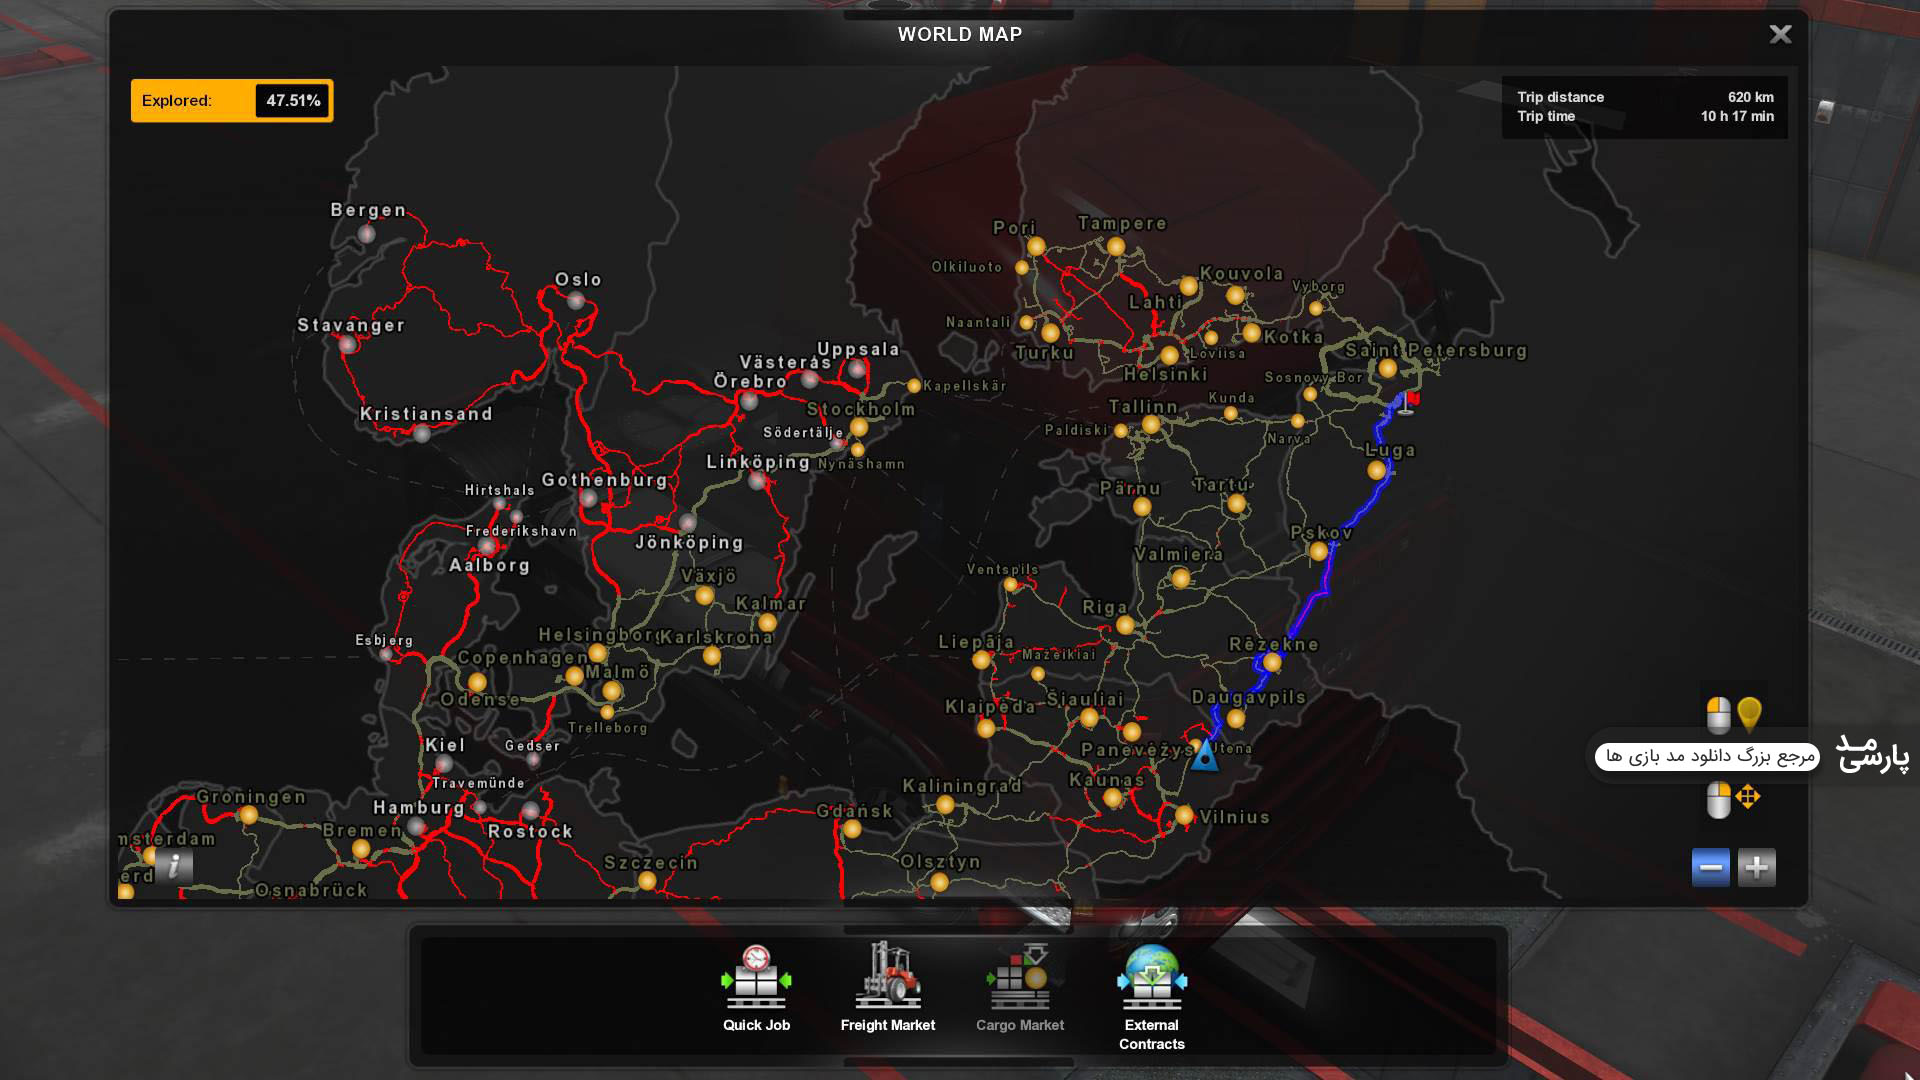Click the Quick Job label
Viewport: 1920px width, 1080px height.
point(757,1025)
